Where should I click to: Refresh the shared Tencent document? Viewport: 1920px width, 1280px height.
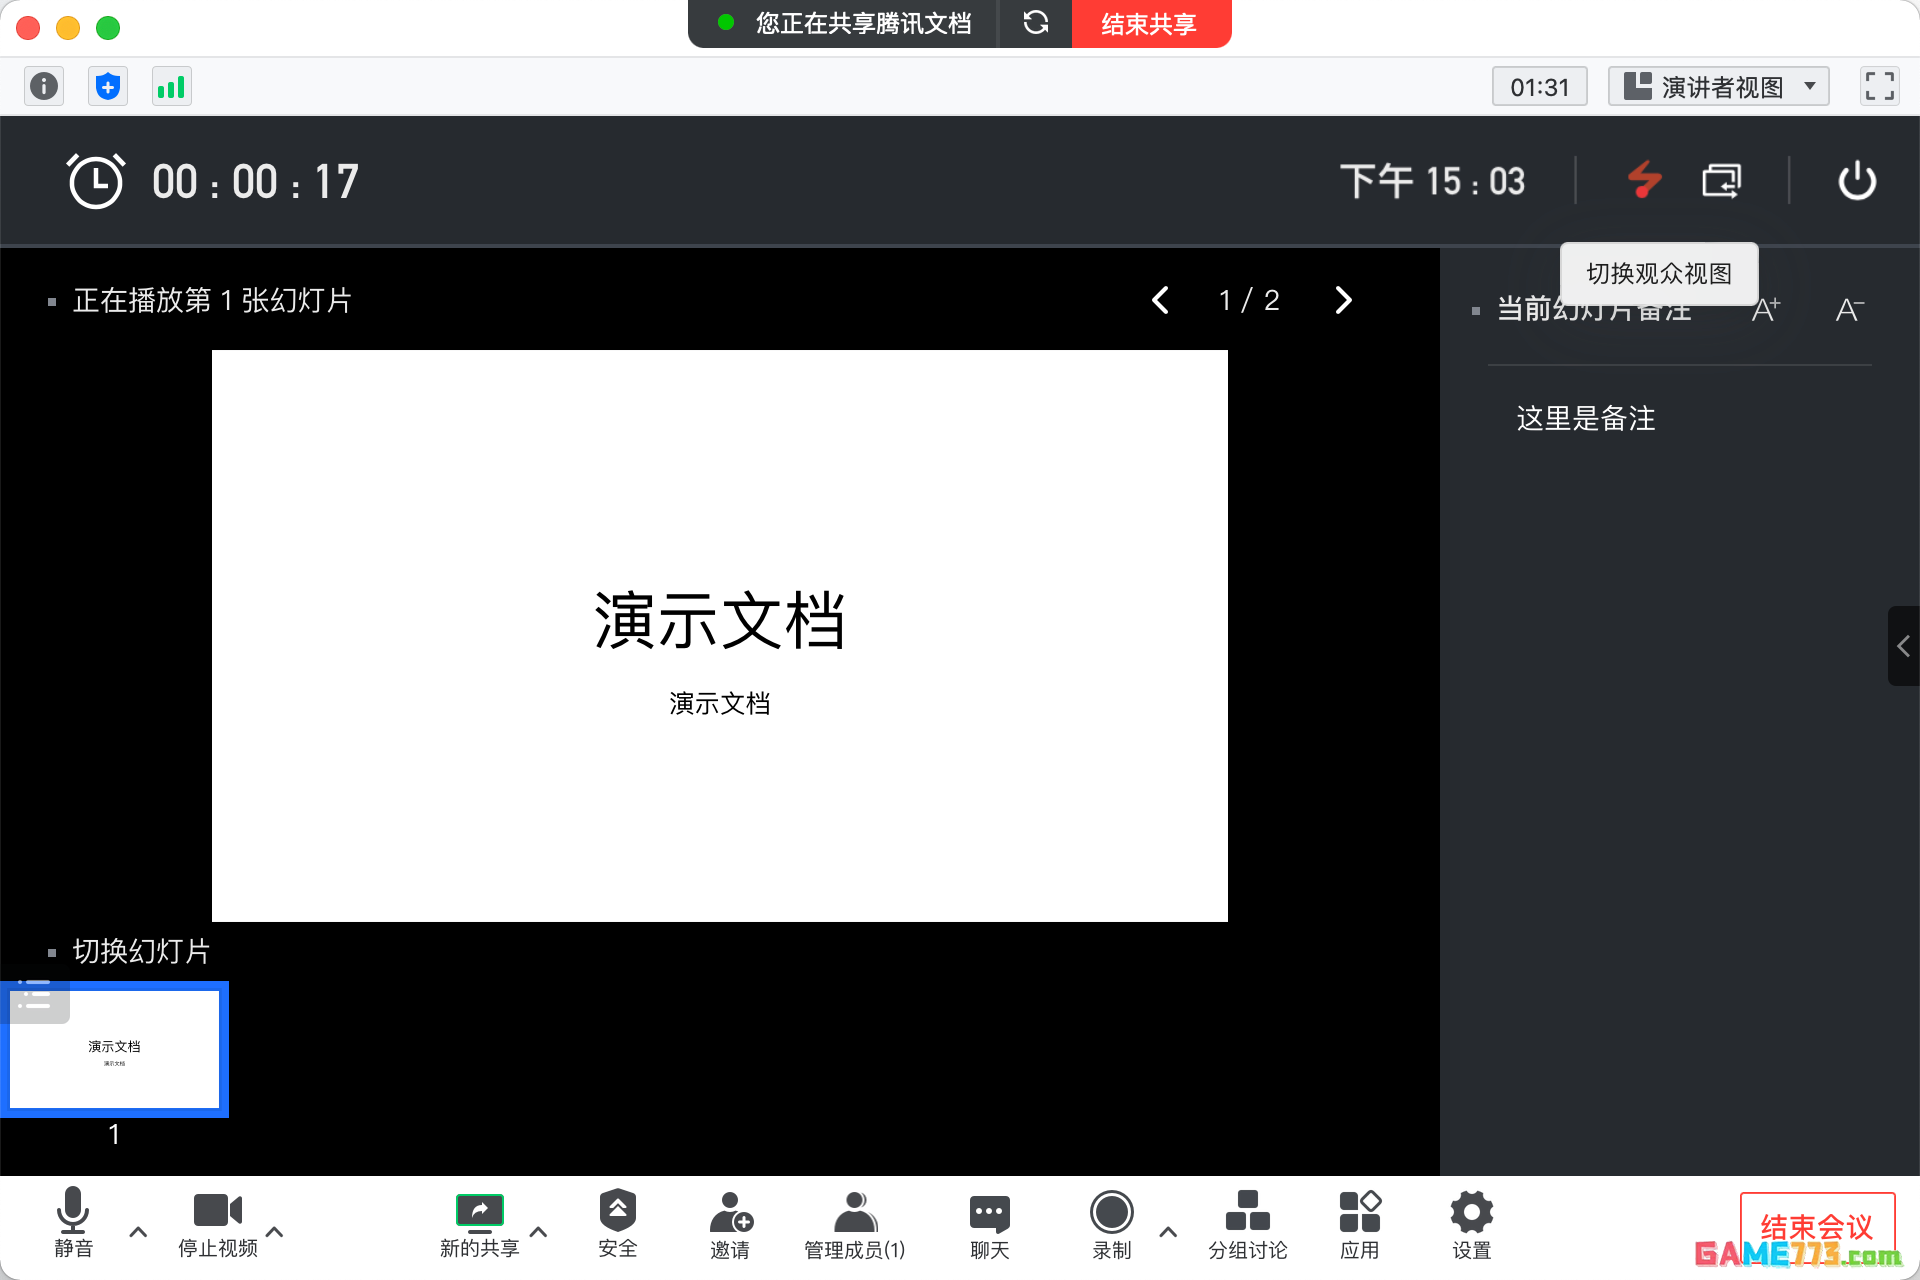pyautogui.click(x=1036, y=23)
